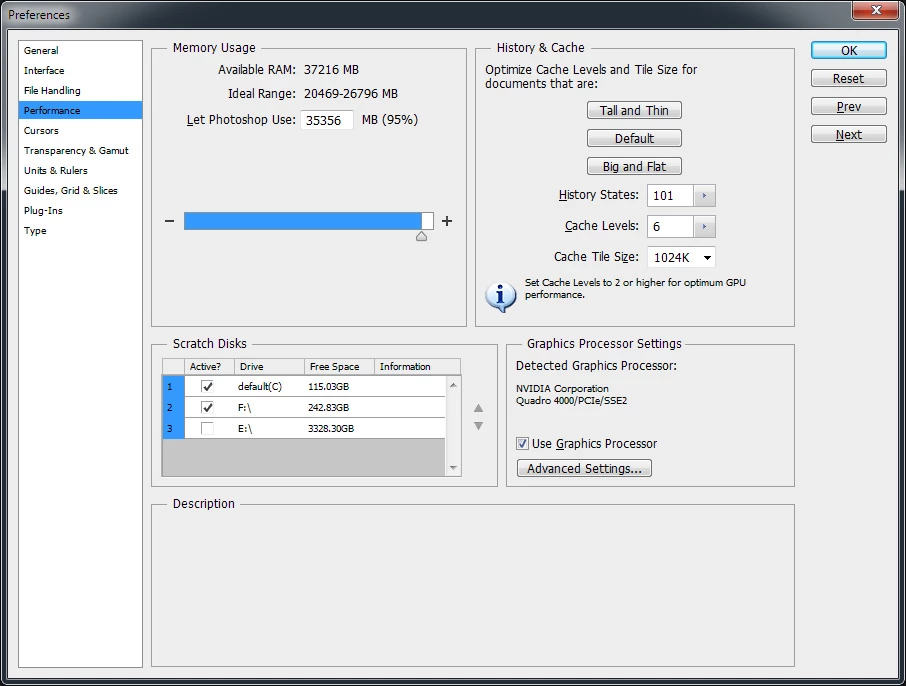The height and width of the screenshot is (686, 906).
Task: Click the Active? column header
Action: click(x=209, y=366)
